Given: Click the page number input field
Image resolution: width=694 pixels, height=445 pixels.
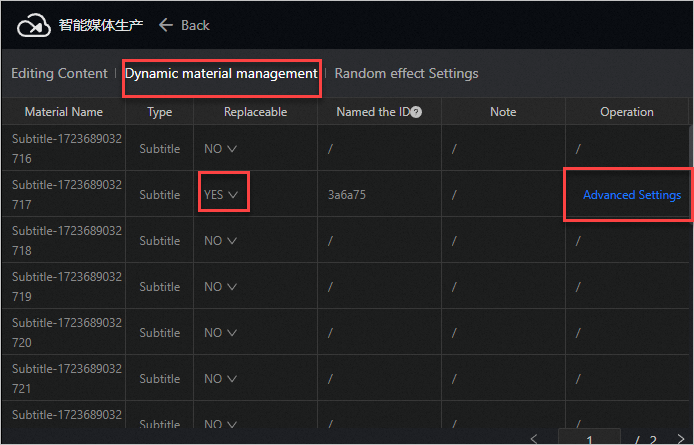Looking at the screenshot, I should [x=590, y=438].
